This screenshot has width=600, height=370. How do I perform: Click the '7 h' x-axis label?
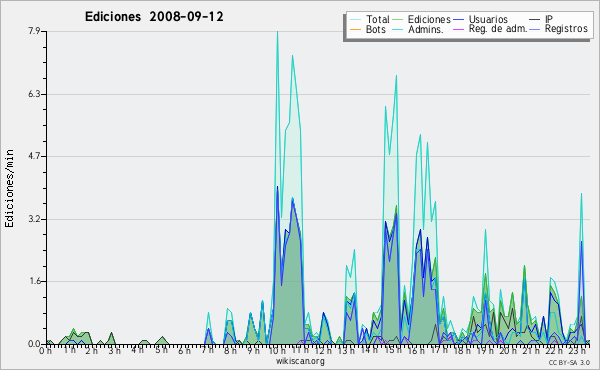[207, 350]
